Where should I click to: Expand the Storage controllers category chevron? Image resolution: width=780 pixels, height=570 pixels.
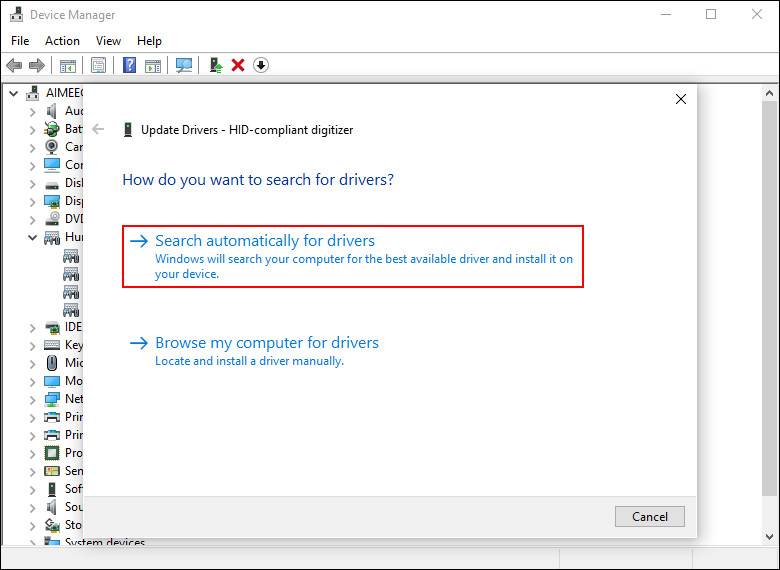(32, 525)
